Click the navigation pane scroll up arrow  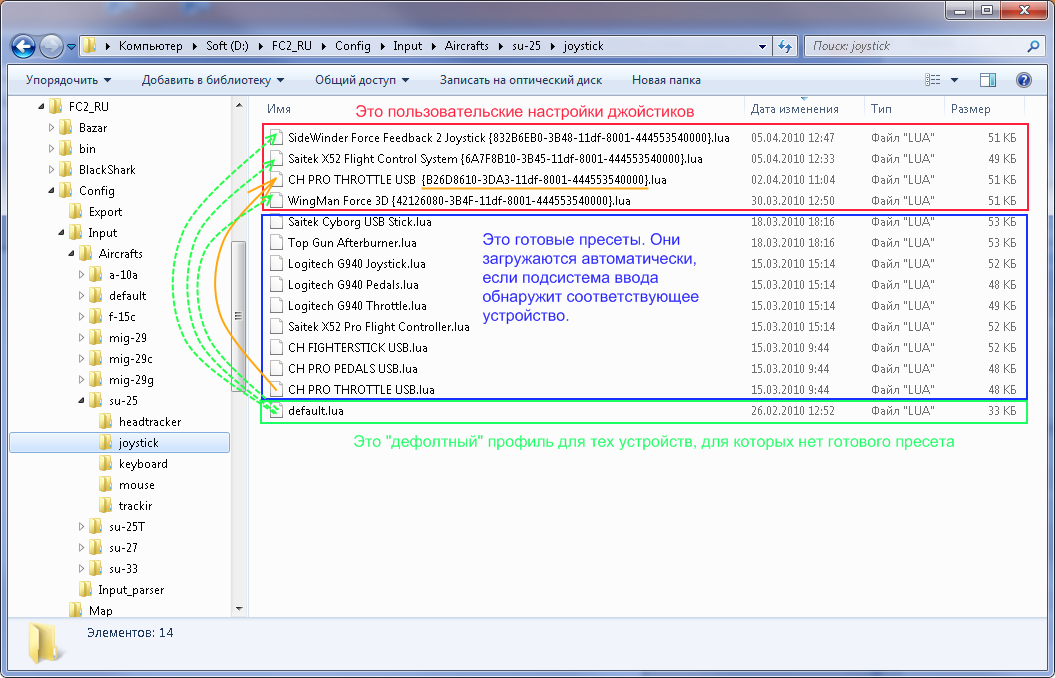(x=238, y=105)
